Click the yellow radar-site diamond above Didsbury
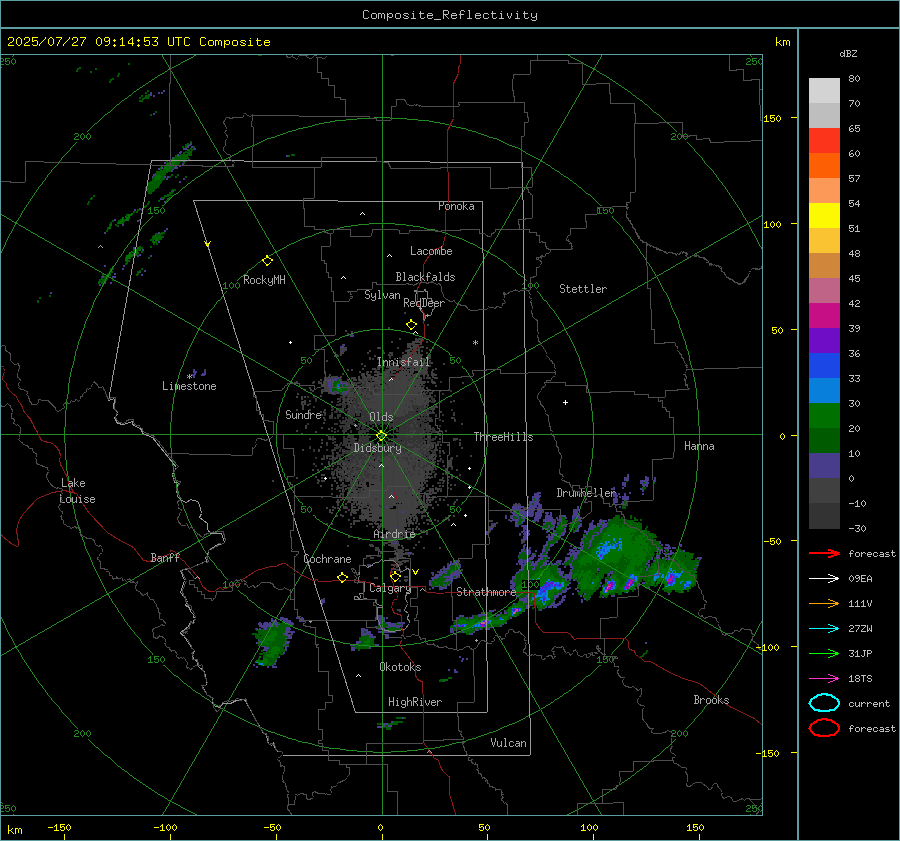This screenshot has width=900, height=841. (381, 436)
